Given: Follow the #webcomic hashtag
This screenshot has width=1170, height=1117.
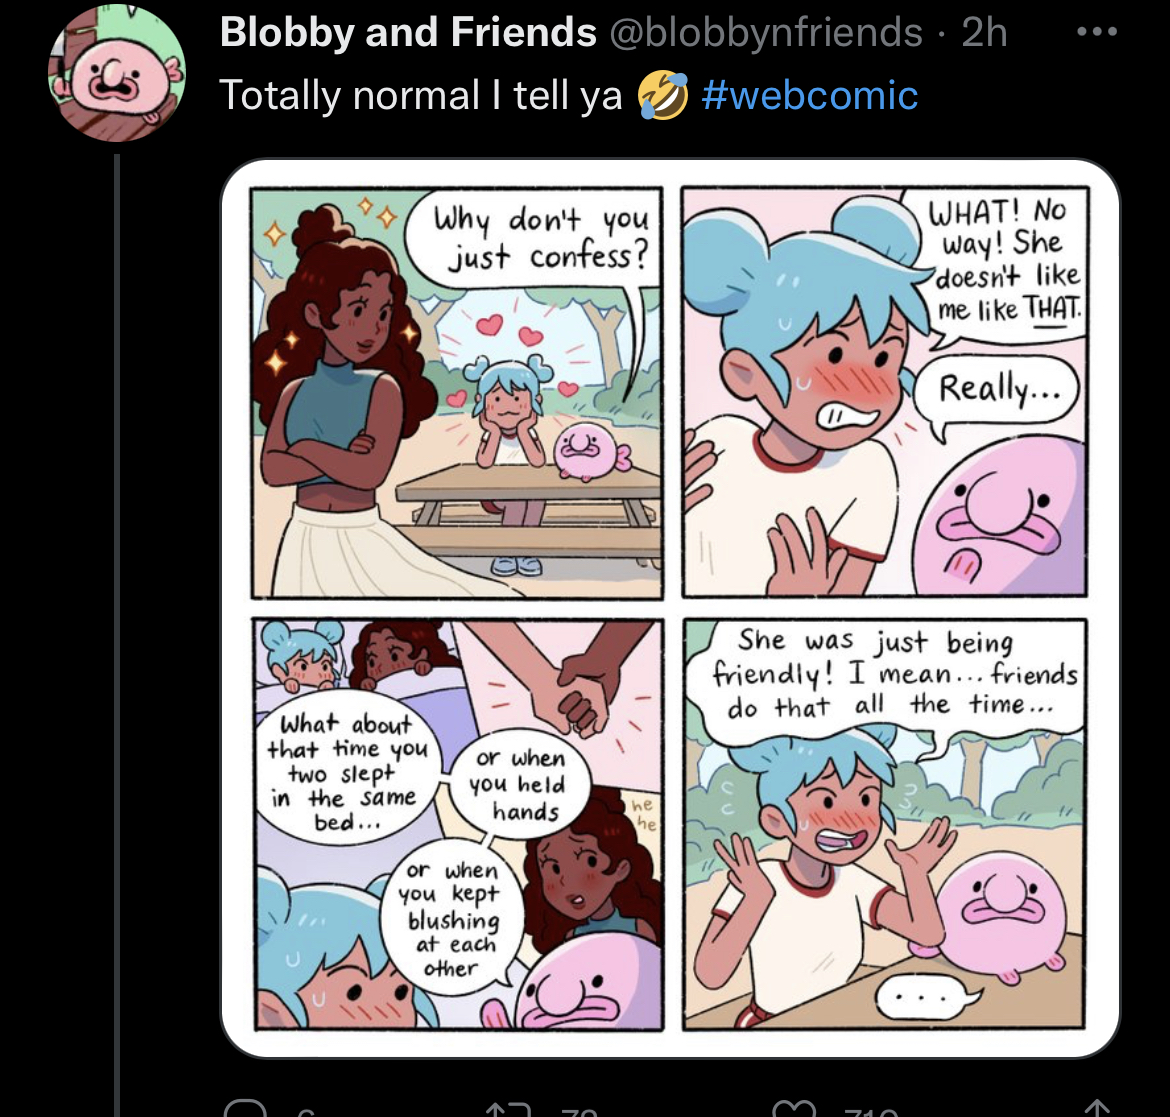Looking at the screenshot, I should (810, 96).
